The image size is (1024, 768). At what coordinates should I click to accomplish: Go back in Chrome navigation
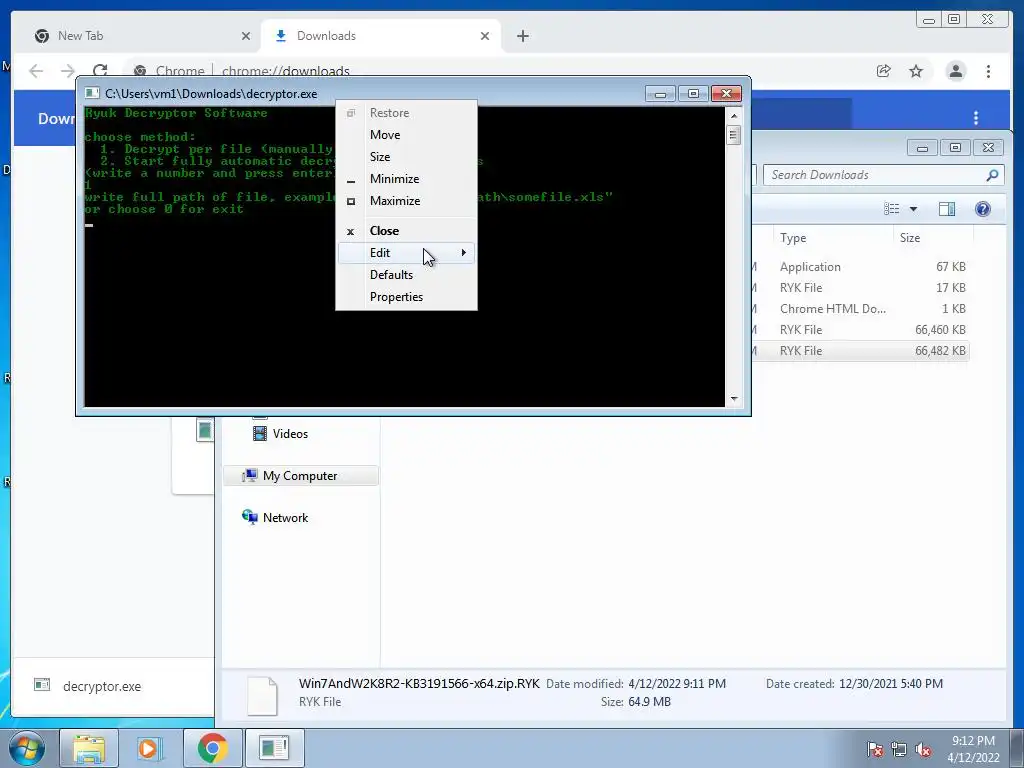pyautogui.click(x=36, y=71)
